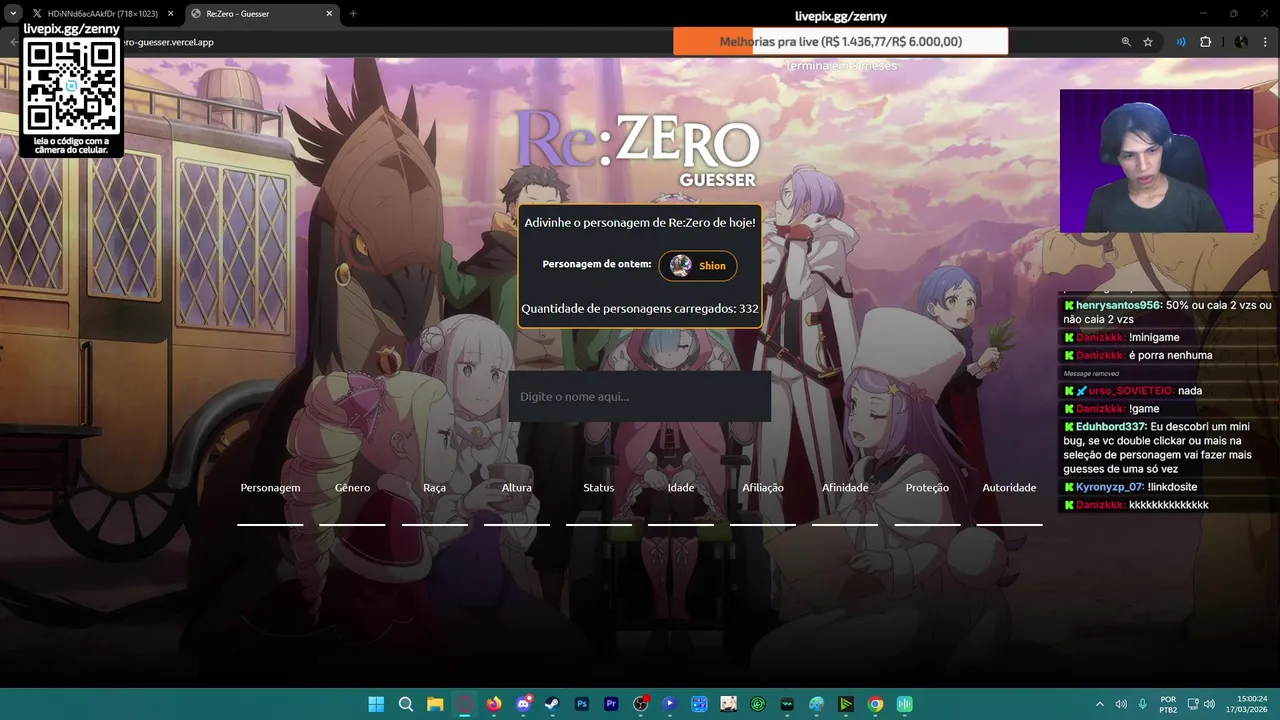Click the Shion character avatar thumbnail

click(681, 266)
